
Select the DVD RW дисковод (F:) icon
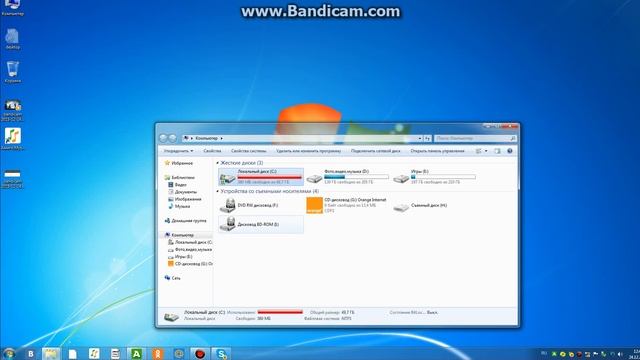pos(227,205)
